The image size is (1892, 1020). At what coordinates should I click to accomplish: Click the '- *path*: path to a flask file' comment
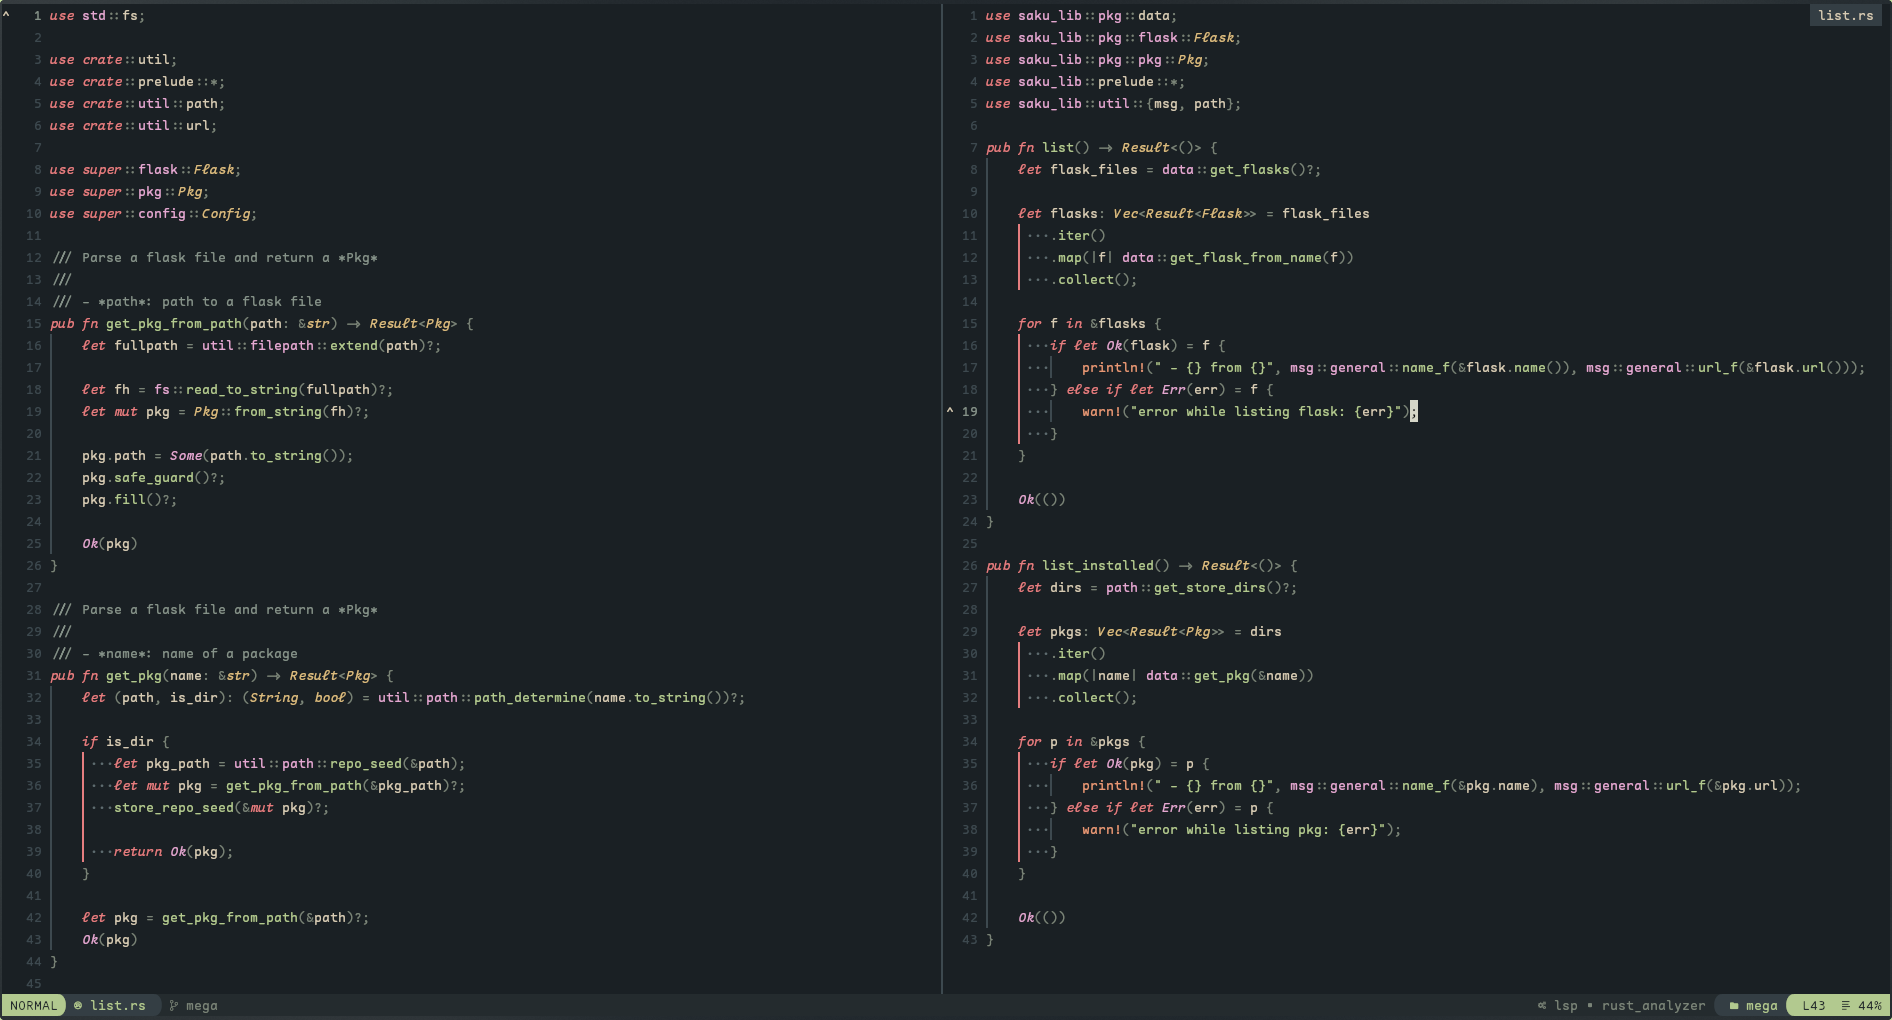tap(201, 301)
